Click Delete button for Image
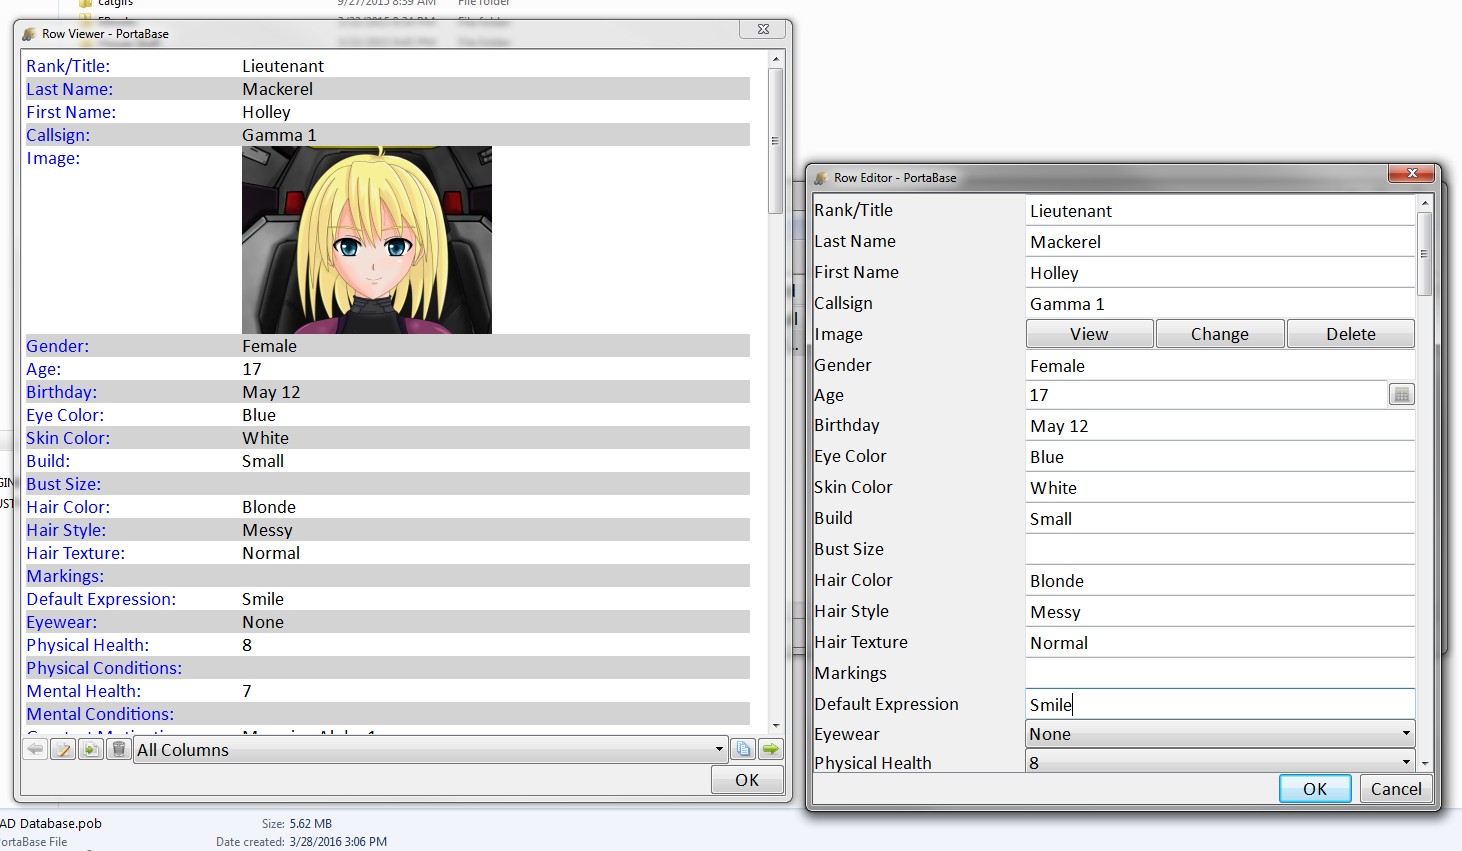The height and width of the screenshot is (851, 1462). pos(1351,334)
